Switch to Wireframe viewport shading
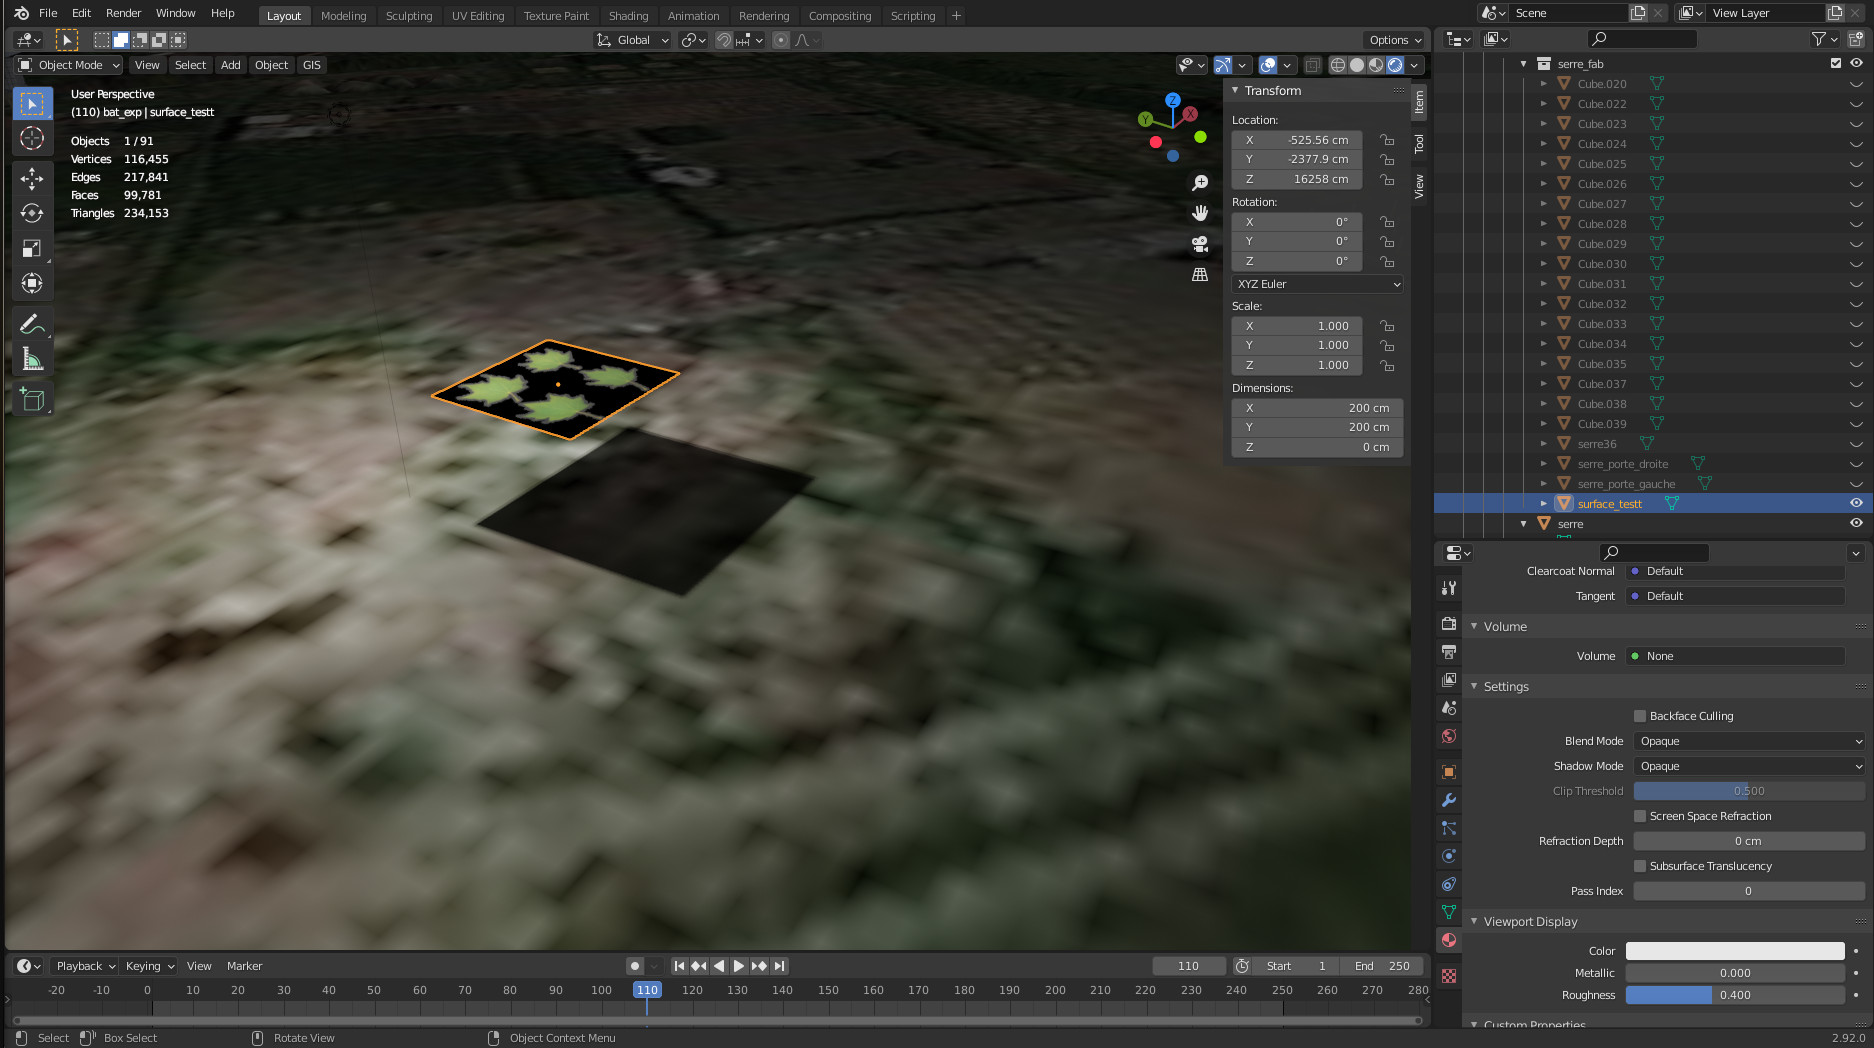The image size is (1874, 1048). pyautogui.click(x=1338, y=65)
